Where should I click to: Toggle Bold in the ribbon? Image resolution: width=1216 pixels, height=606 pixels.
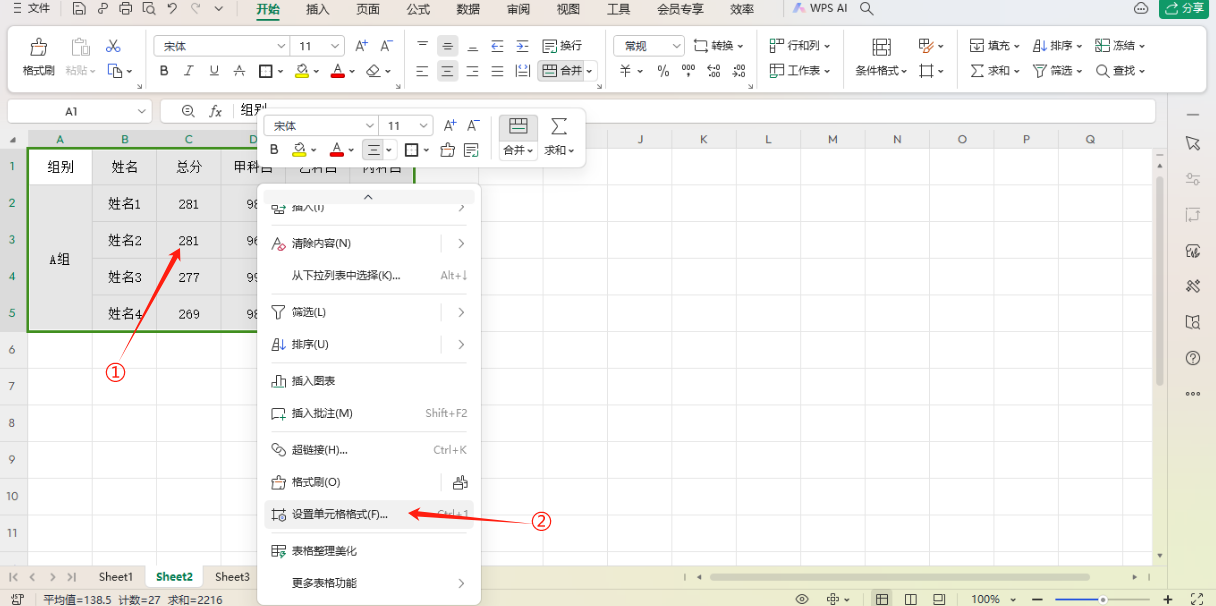point(164,71)
